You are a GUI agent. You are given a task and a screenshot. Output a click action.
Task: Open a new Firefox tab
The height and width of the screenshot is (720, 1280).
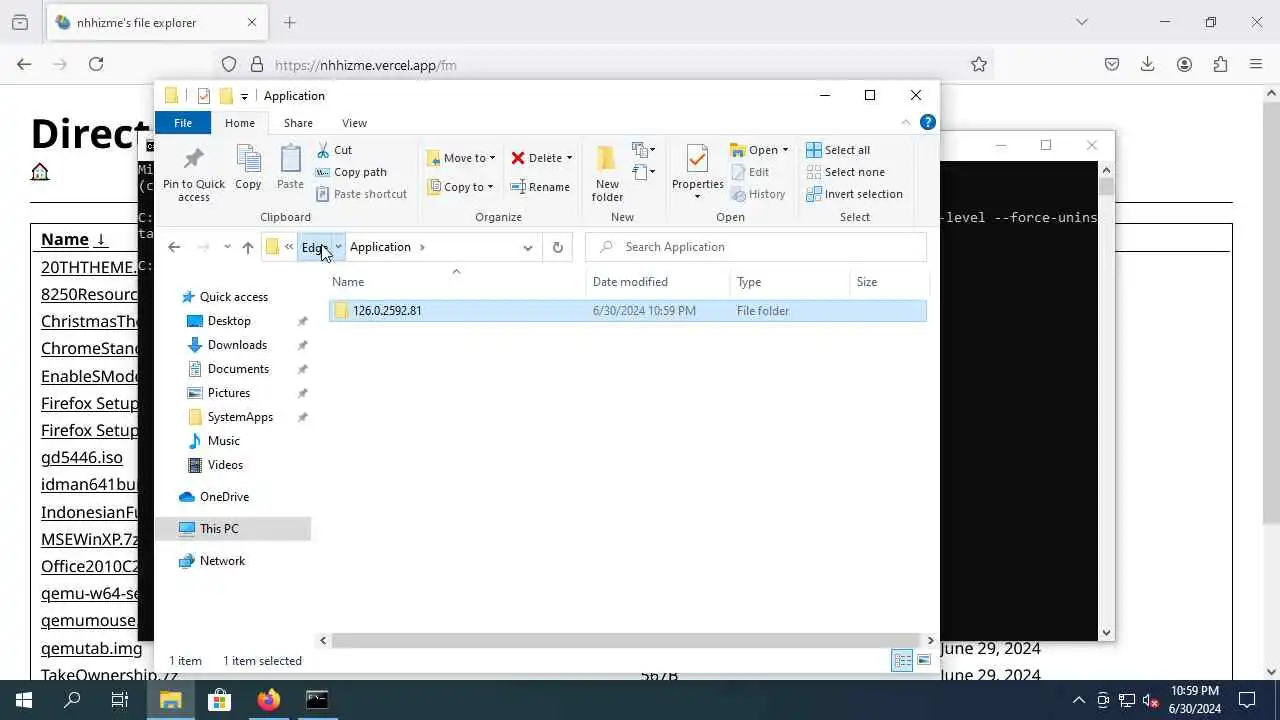pyautogui.click(x=290, y=22)
